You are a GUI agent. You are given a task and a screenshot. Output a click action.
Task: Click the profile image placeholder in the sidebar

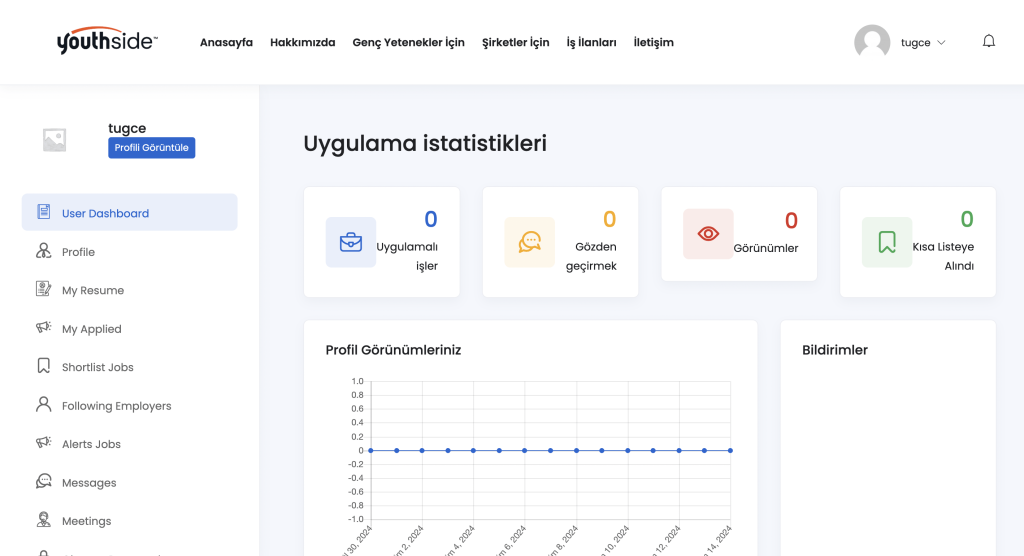pos(54,140)
